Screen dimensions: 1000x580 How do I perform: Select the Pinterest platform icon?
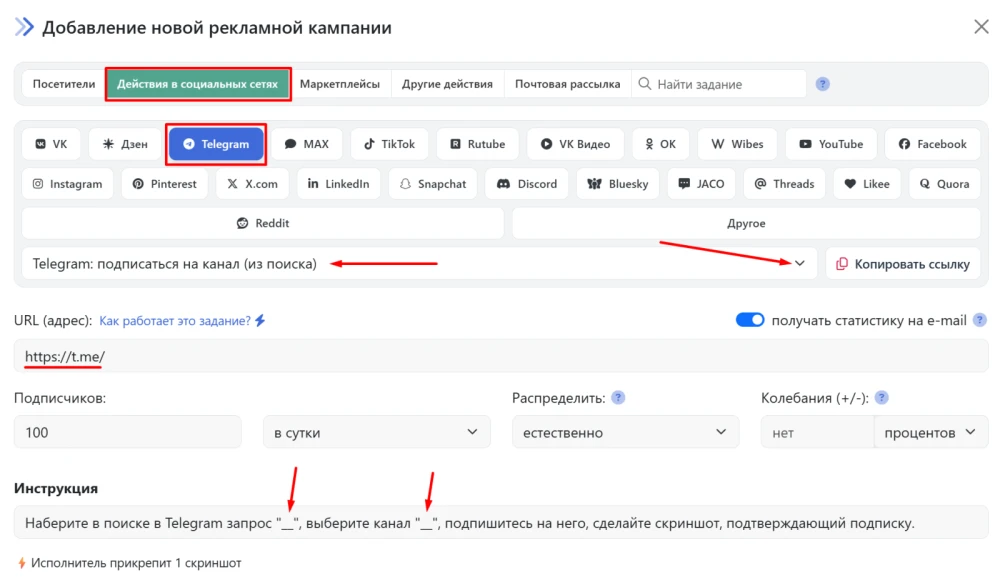[164, 183]
